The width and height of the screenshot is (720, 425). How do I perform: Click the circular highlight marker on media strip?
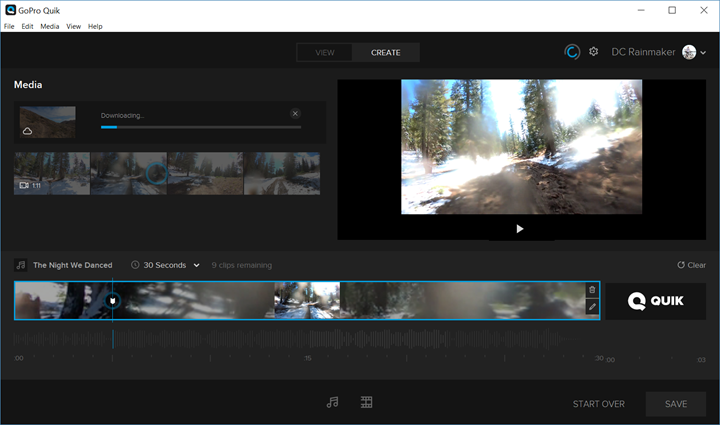coord(157,173)
